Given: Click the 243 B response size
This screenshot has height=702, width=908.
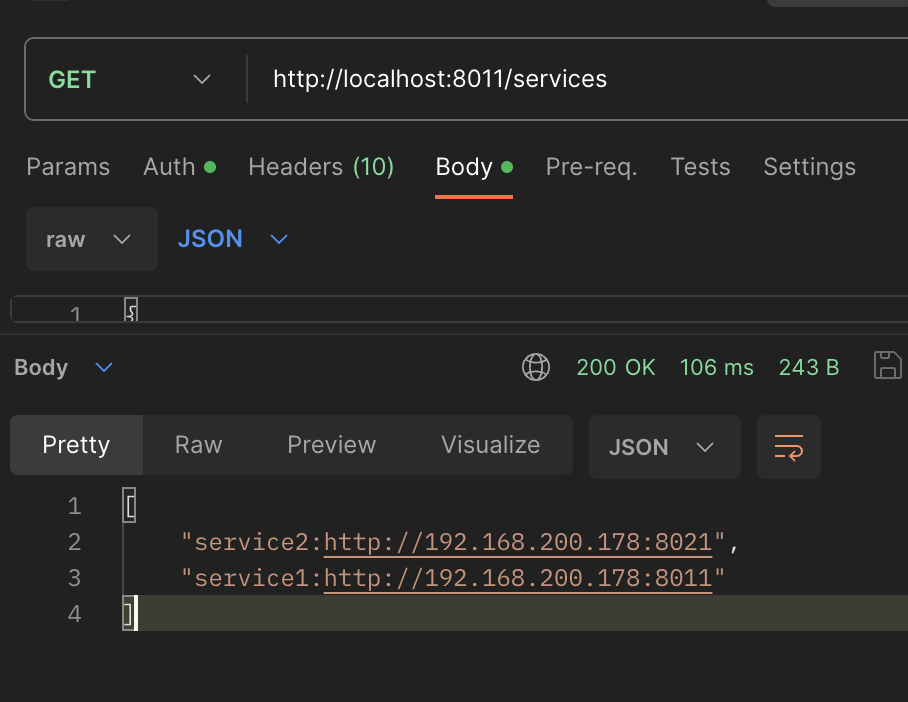Looking at the screenshot, I should (x=808, y=367).
